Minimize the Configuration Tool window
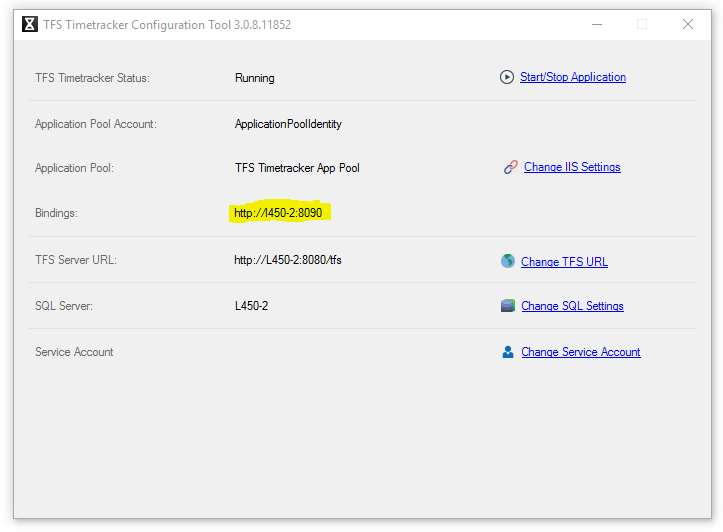Screen dimensions: 723x532 pyautogui.click(x=597, y=24)
